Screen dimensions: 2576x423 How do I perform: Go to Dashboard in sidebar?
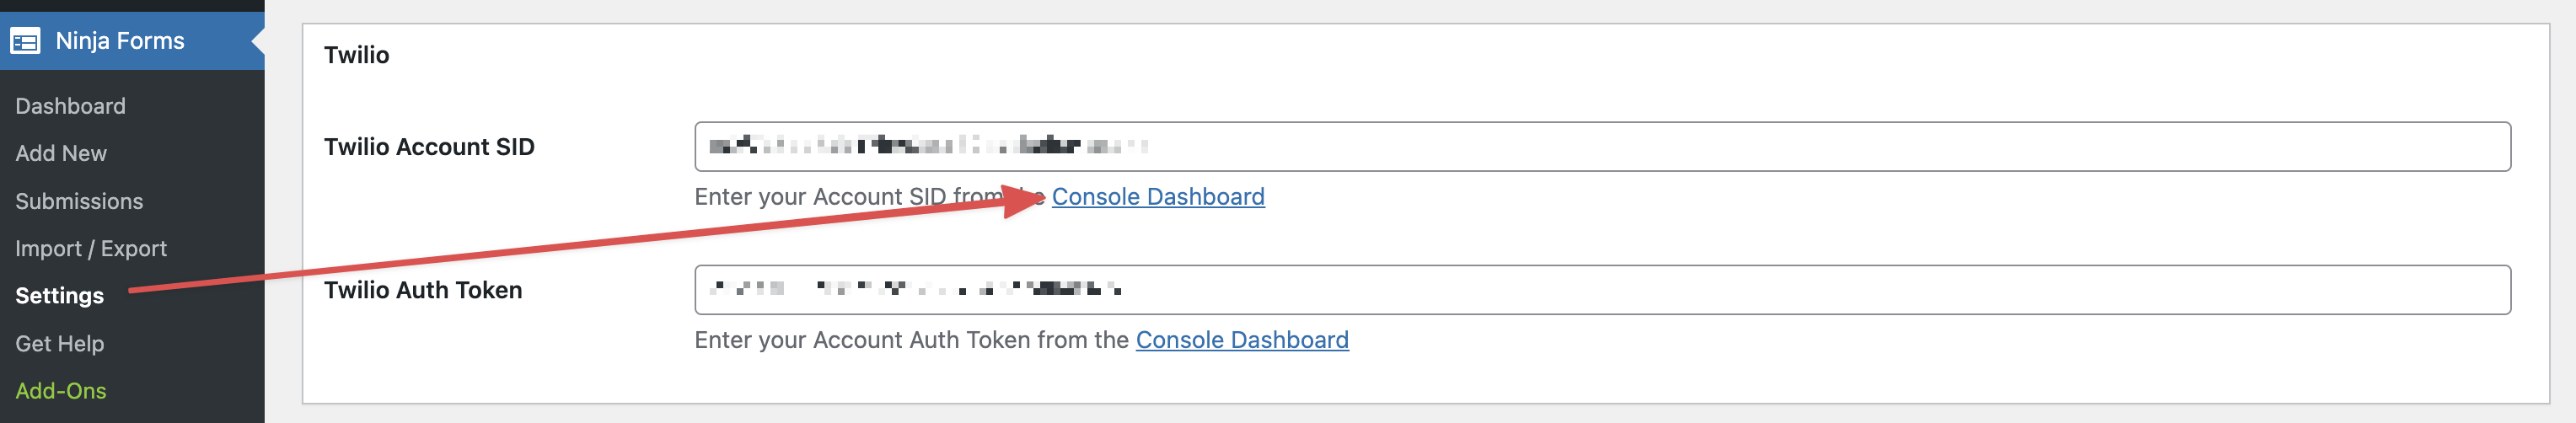tap(70, 106)
